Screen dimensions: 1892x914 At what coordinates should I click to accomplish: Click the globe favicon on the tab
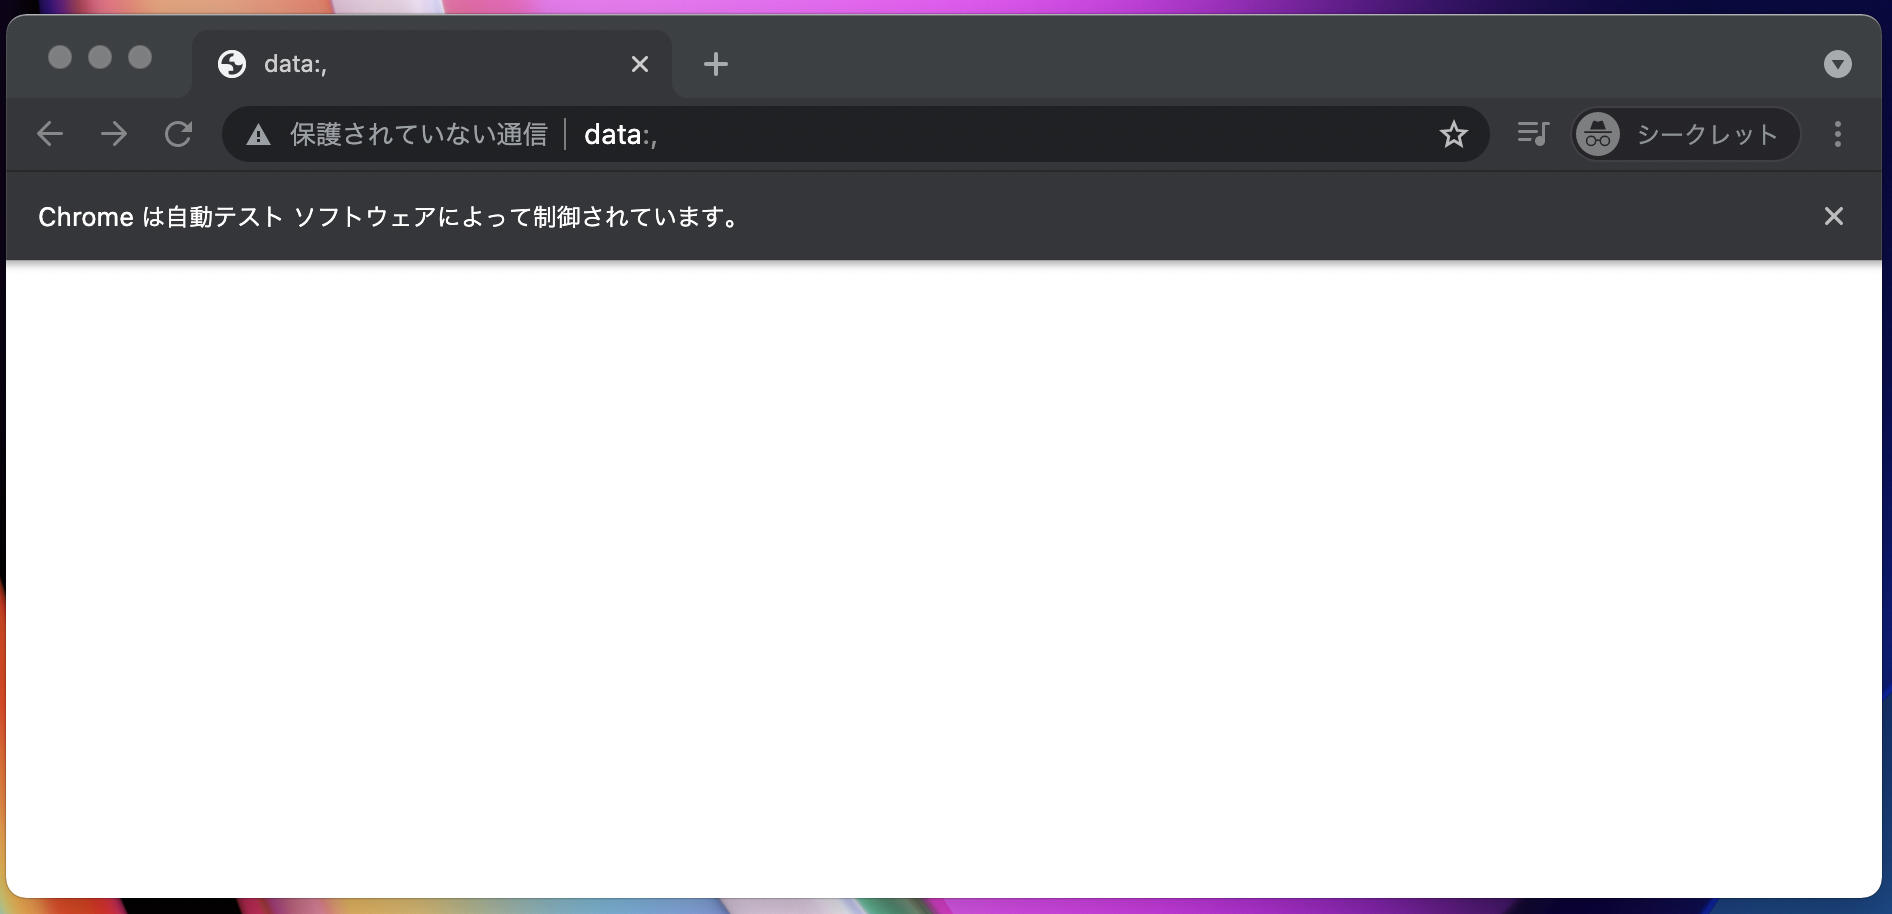232,64
